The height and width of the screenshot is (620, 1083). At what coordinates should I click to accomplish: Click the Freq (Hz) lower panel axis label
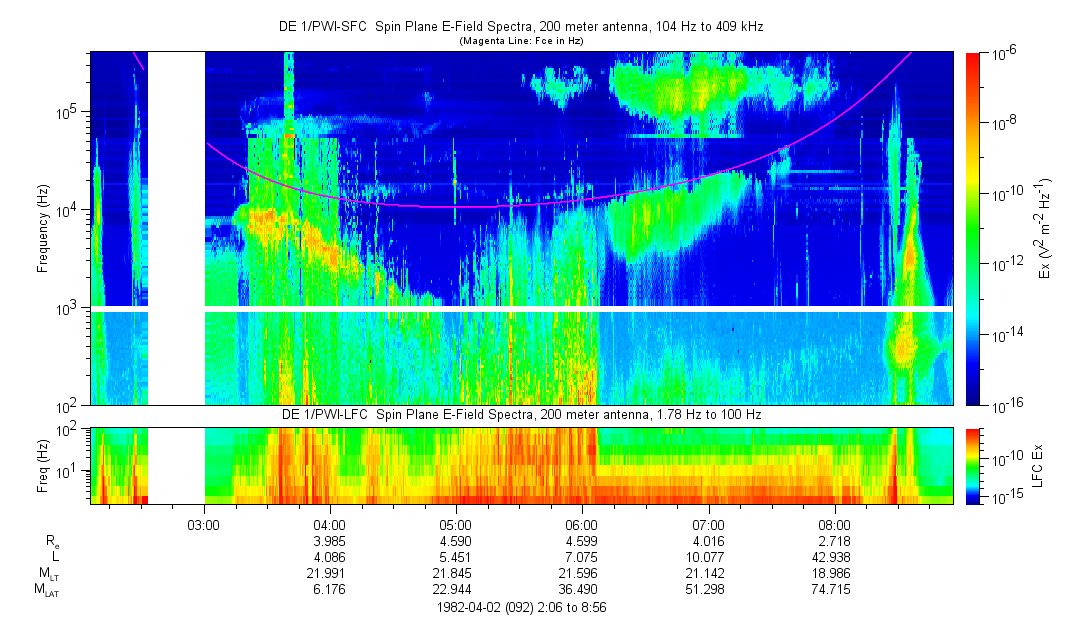tap(43, 465)
